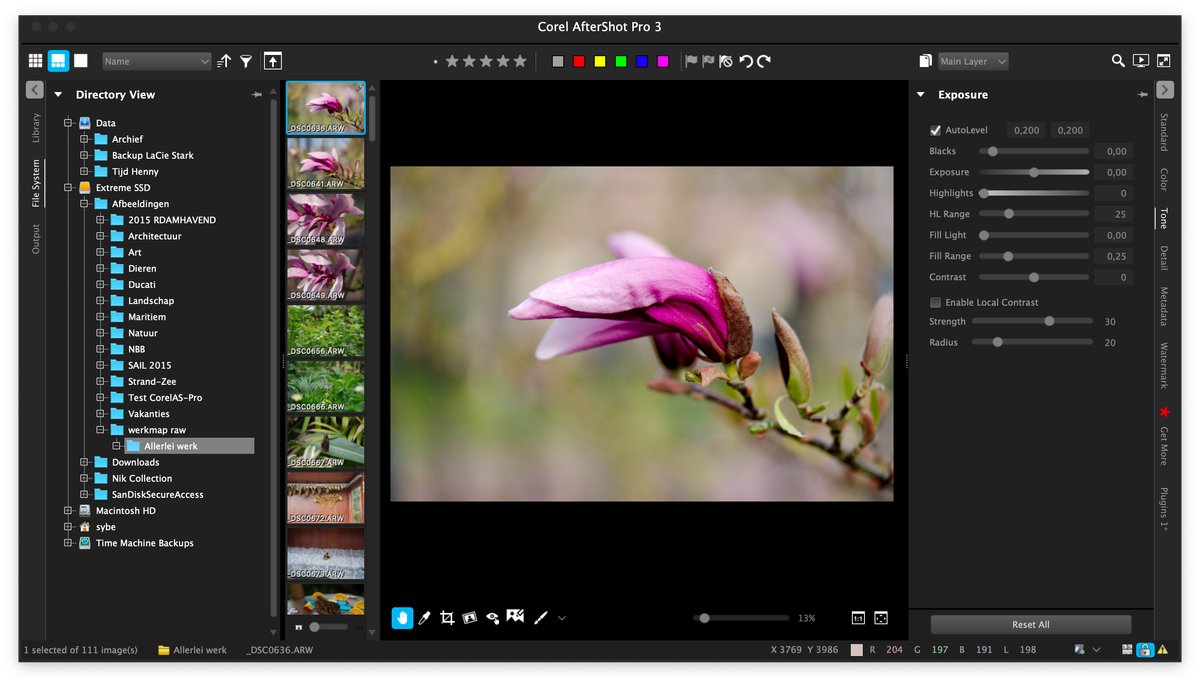
Task: Switch to the Color tab
Action: point(1164,179)
